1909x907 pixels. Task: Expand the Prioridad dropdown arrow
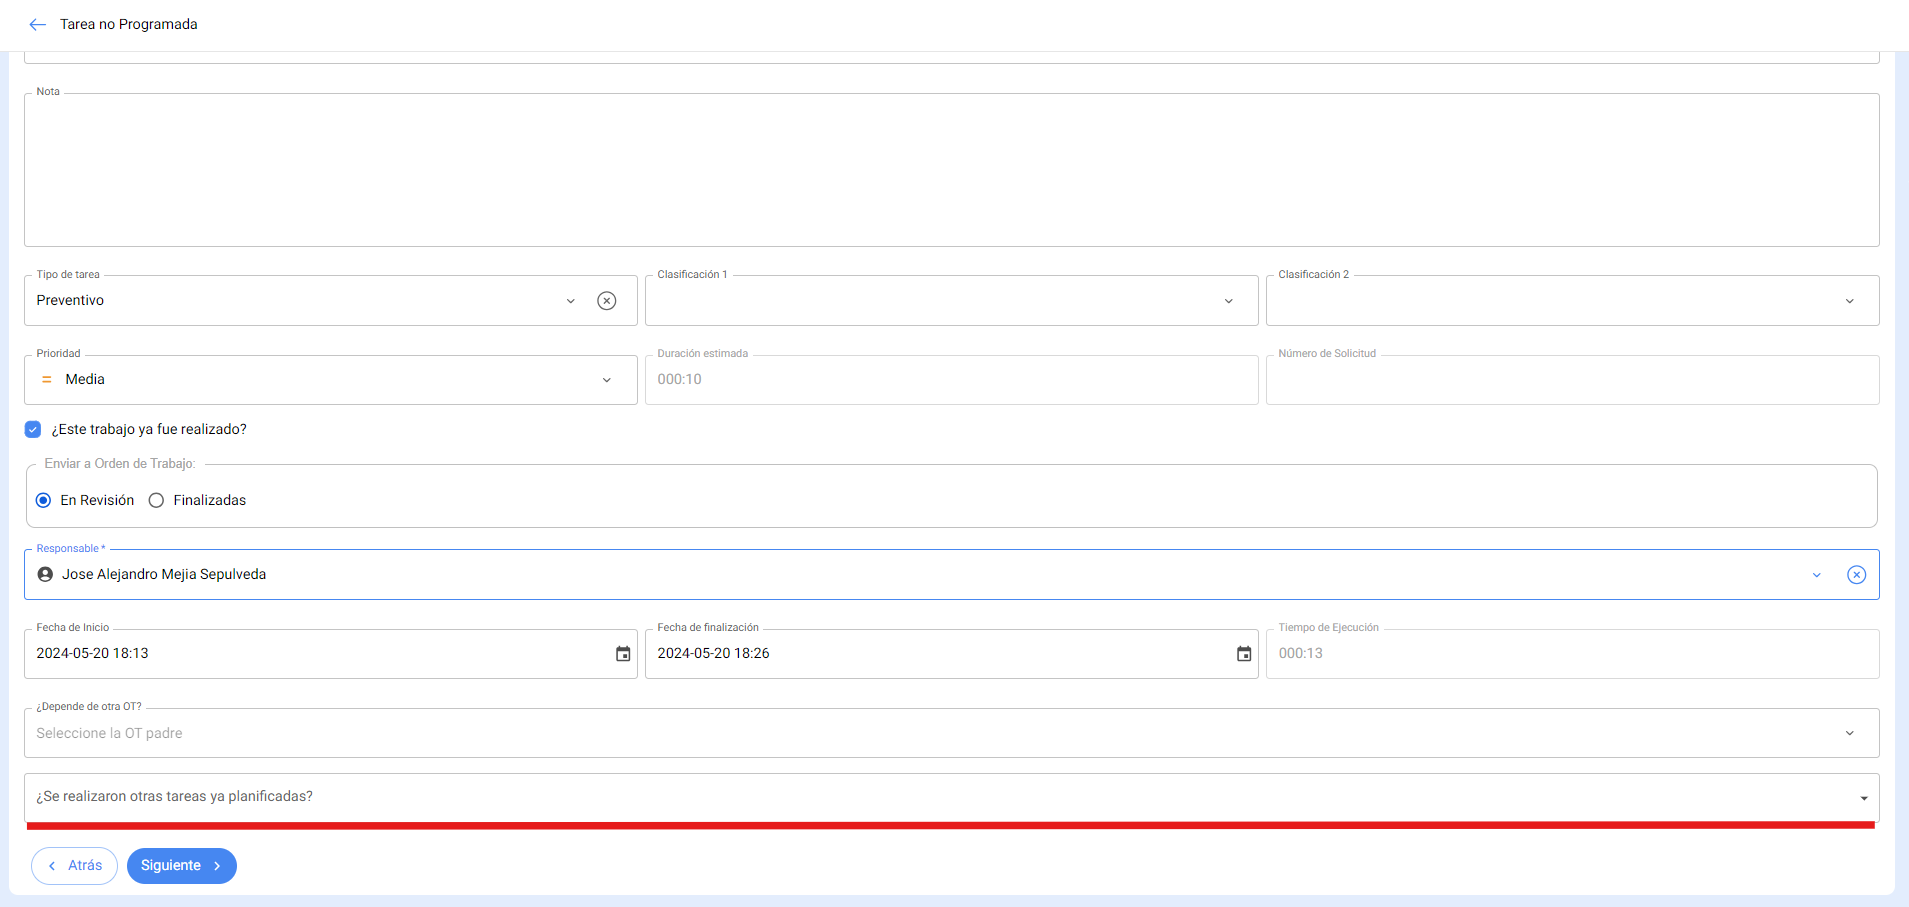click(606, 380)
